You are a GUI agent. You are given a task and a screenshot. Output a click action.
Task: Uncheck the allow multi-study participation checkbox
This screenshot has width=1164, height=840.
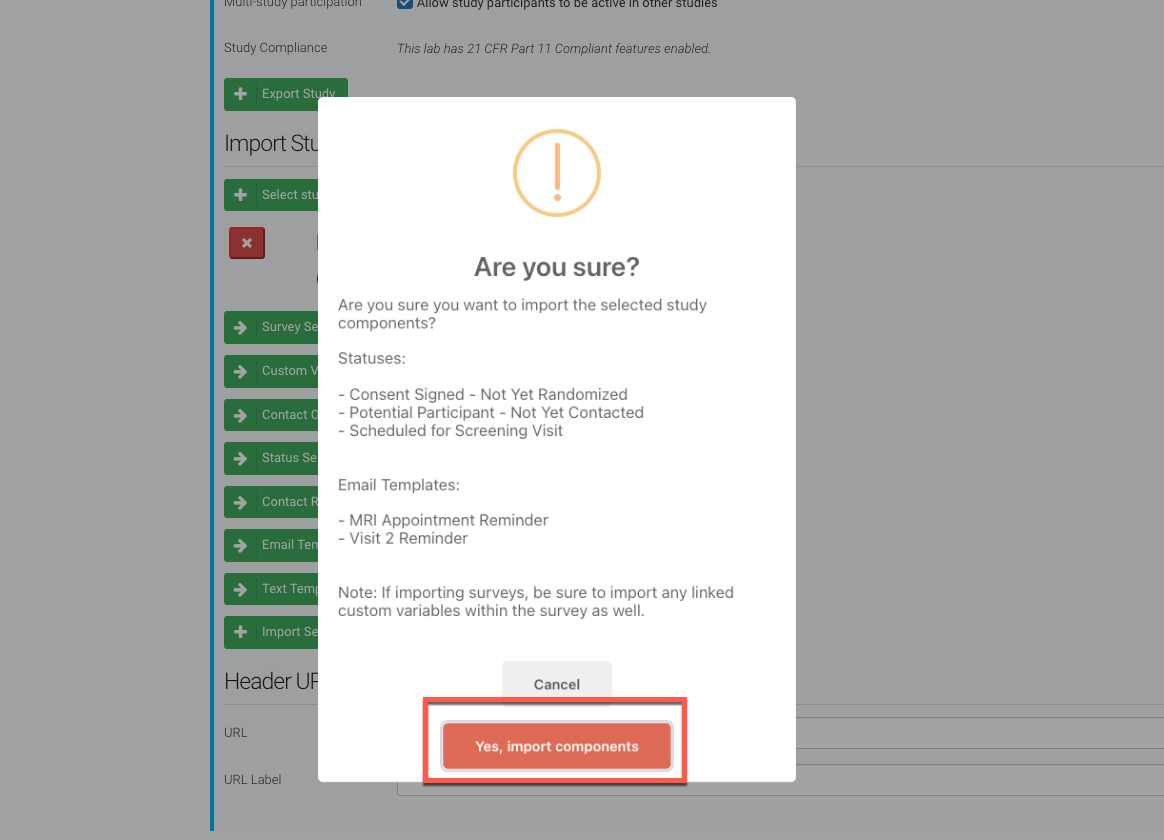[x=405, y=4]
